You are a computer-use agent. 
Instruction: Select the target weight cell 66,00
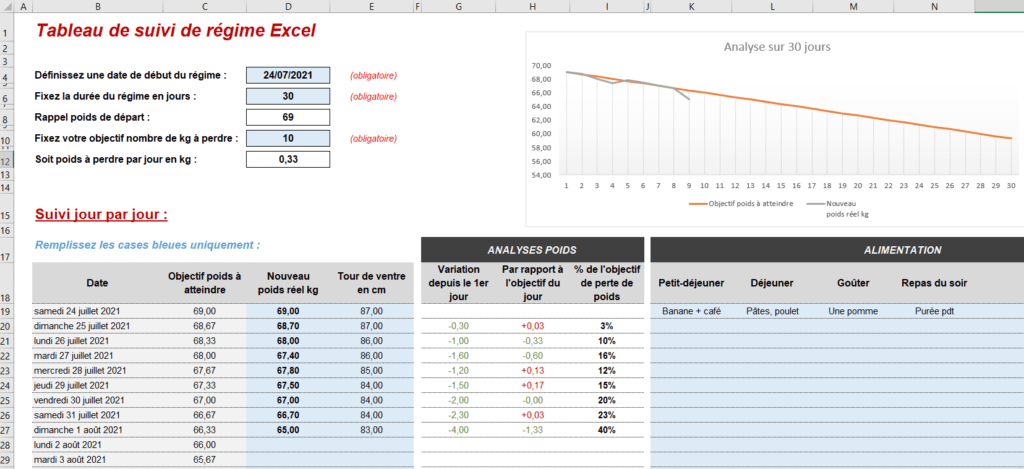pos(205,445)
